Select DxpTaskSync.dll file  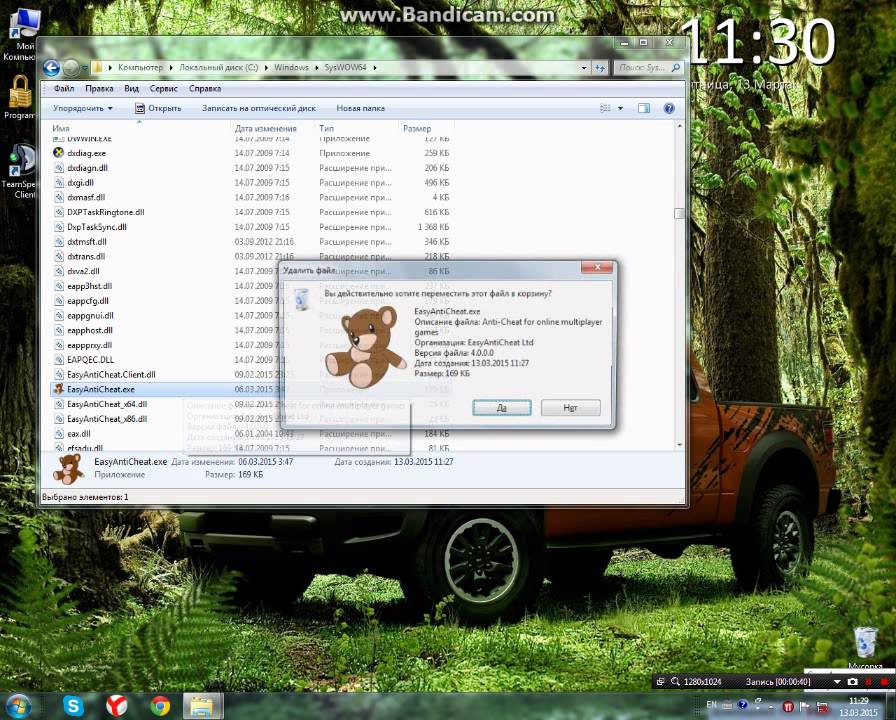pos(97,227)
